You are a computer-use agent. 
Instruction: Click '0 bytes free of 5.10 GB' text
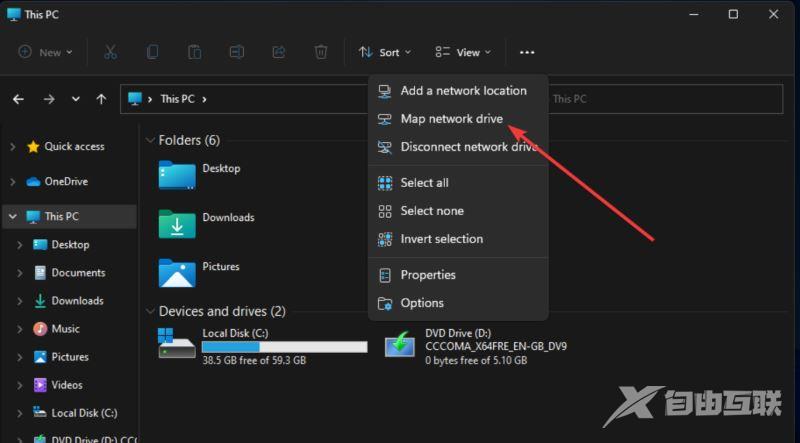tap(476, 360)
